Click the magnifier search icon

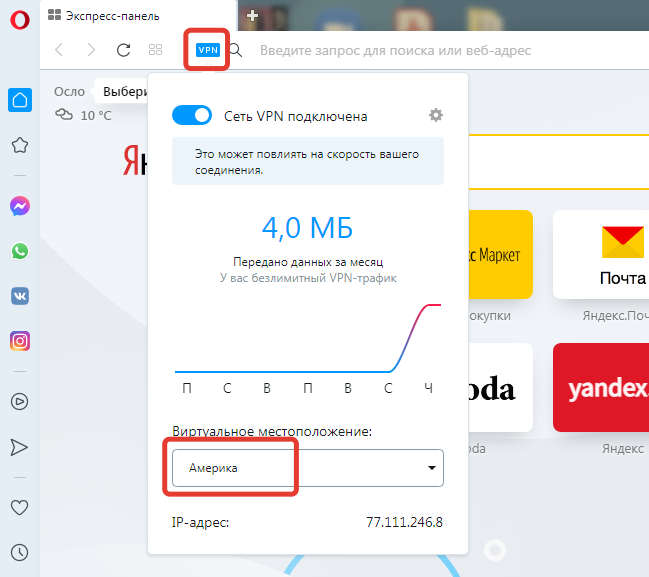click(236, 50)
